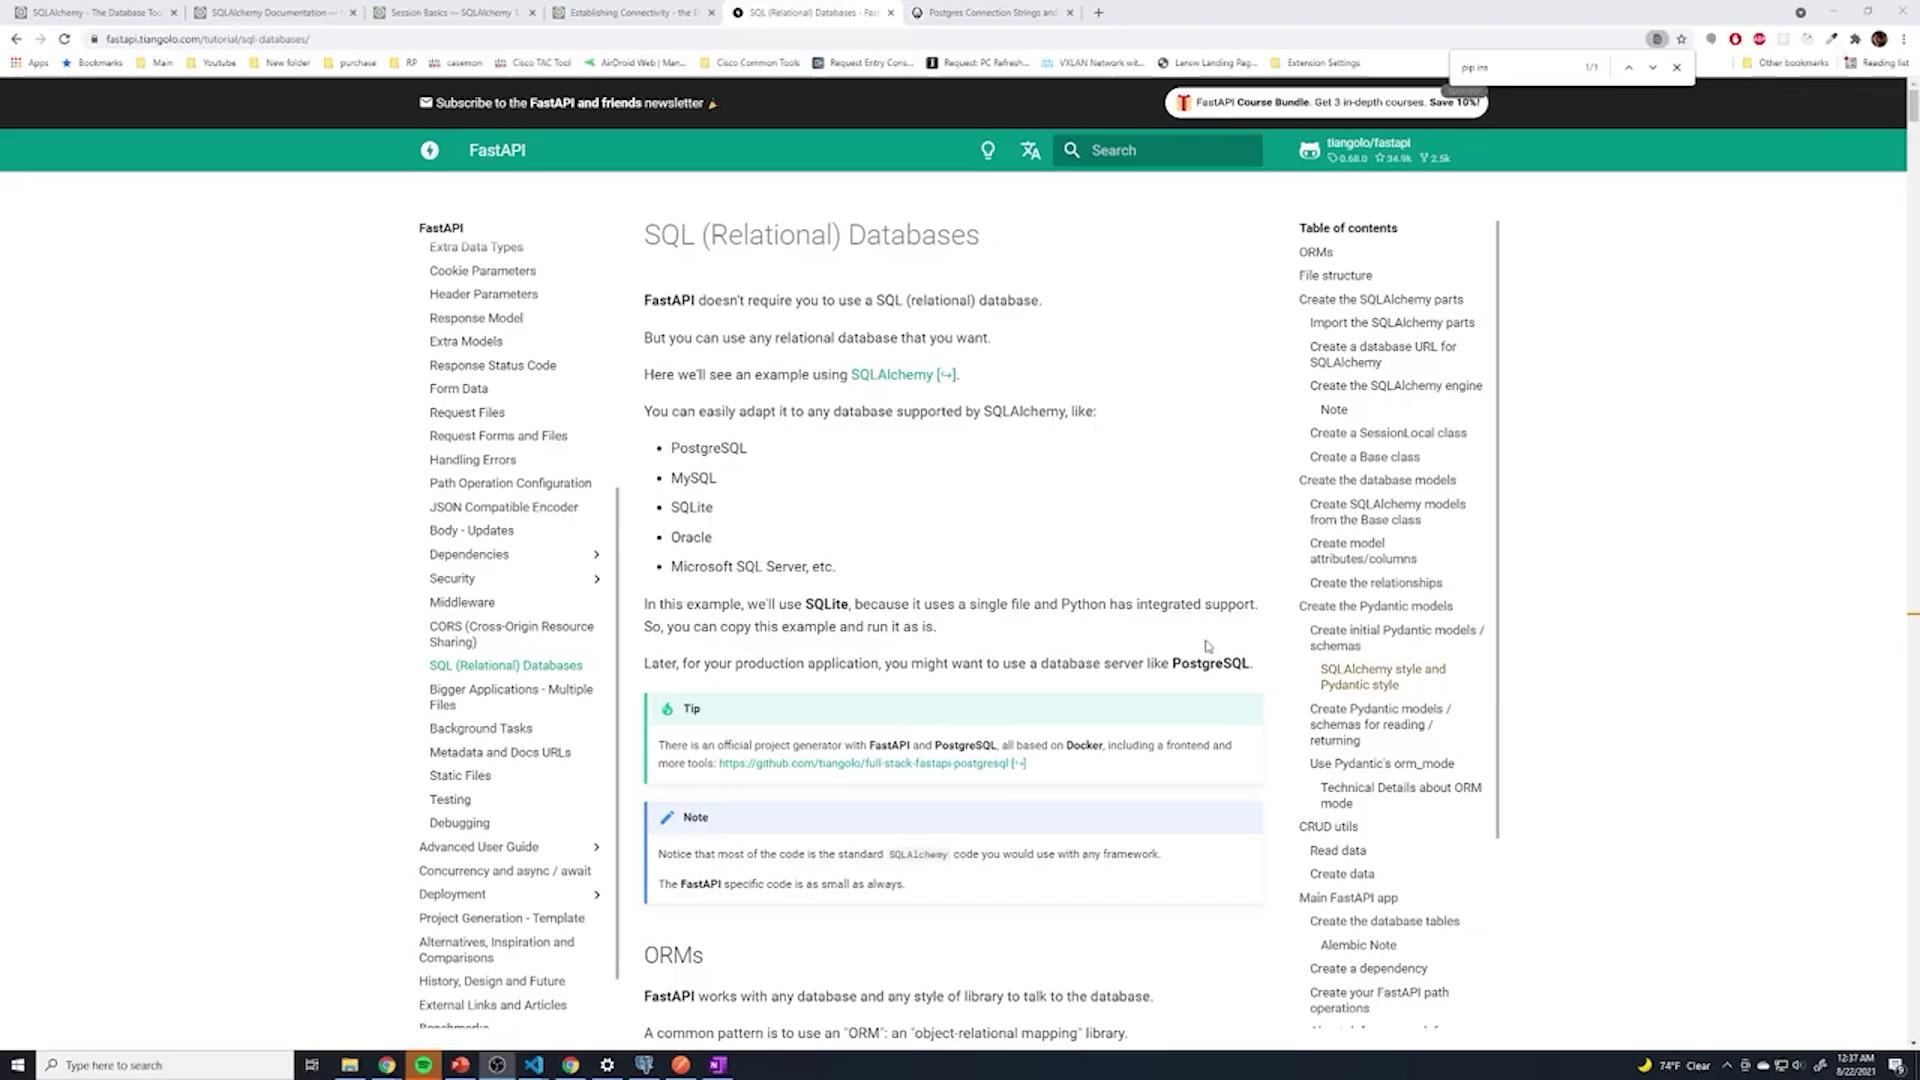Close the find-in-page bar
The height and width of the screenshot is (1080, 1920).
coord(1677,67)
